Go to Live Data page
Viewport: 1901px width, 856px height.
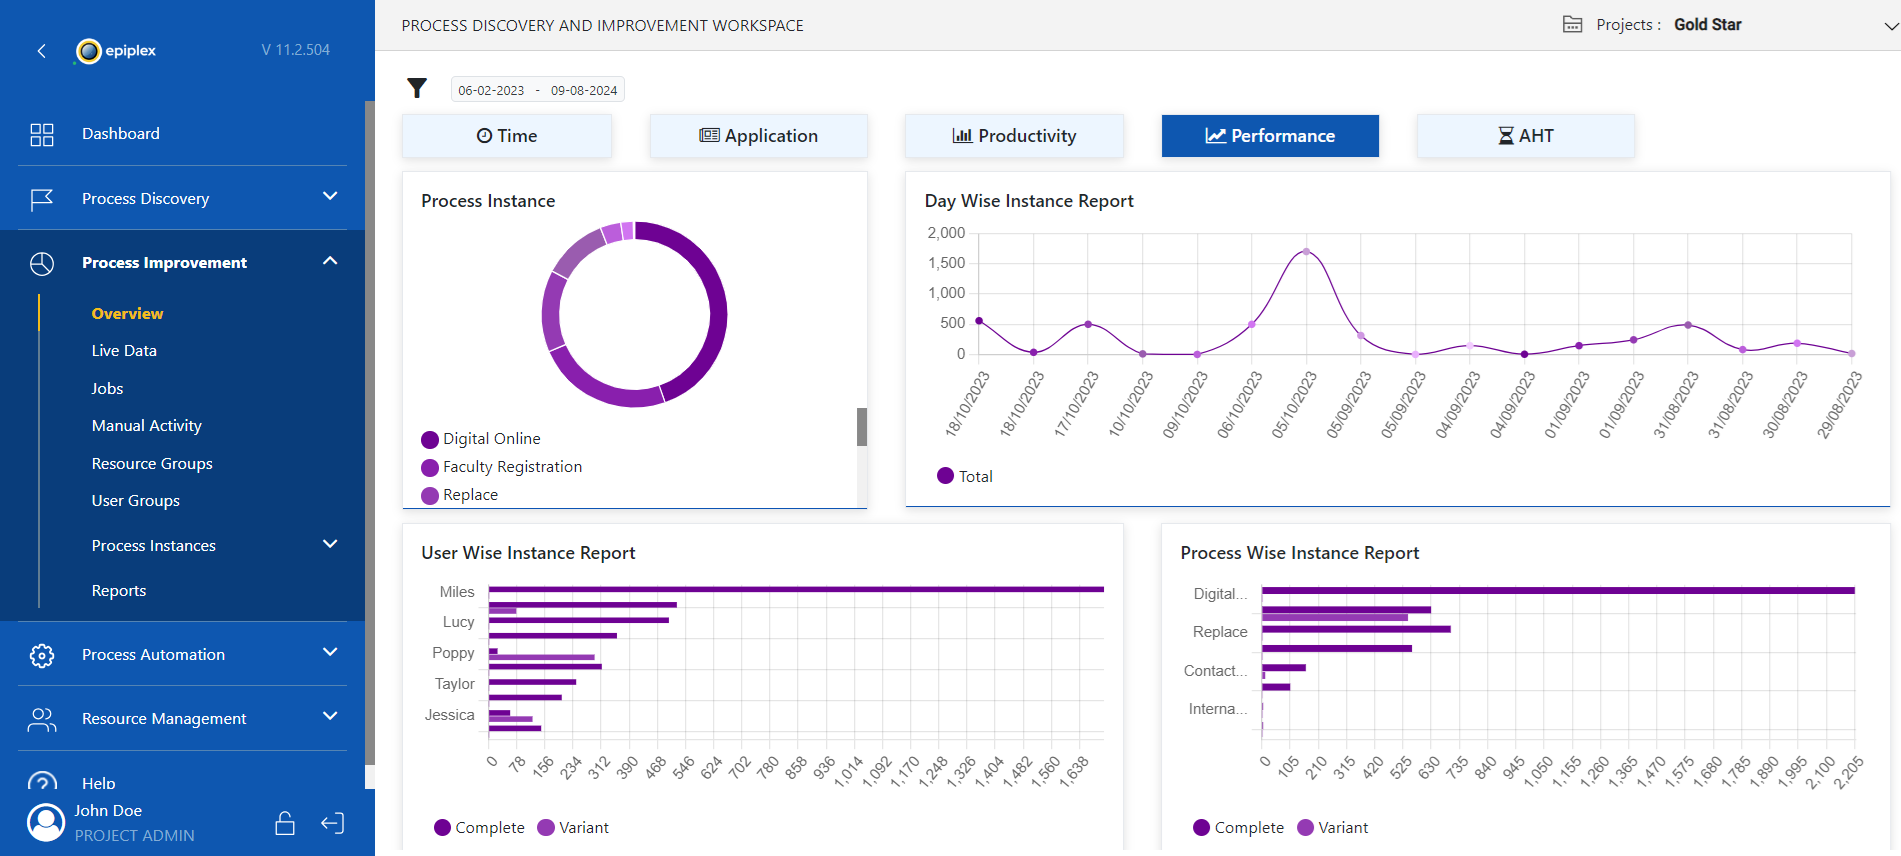pos(124,351)
